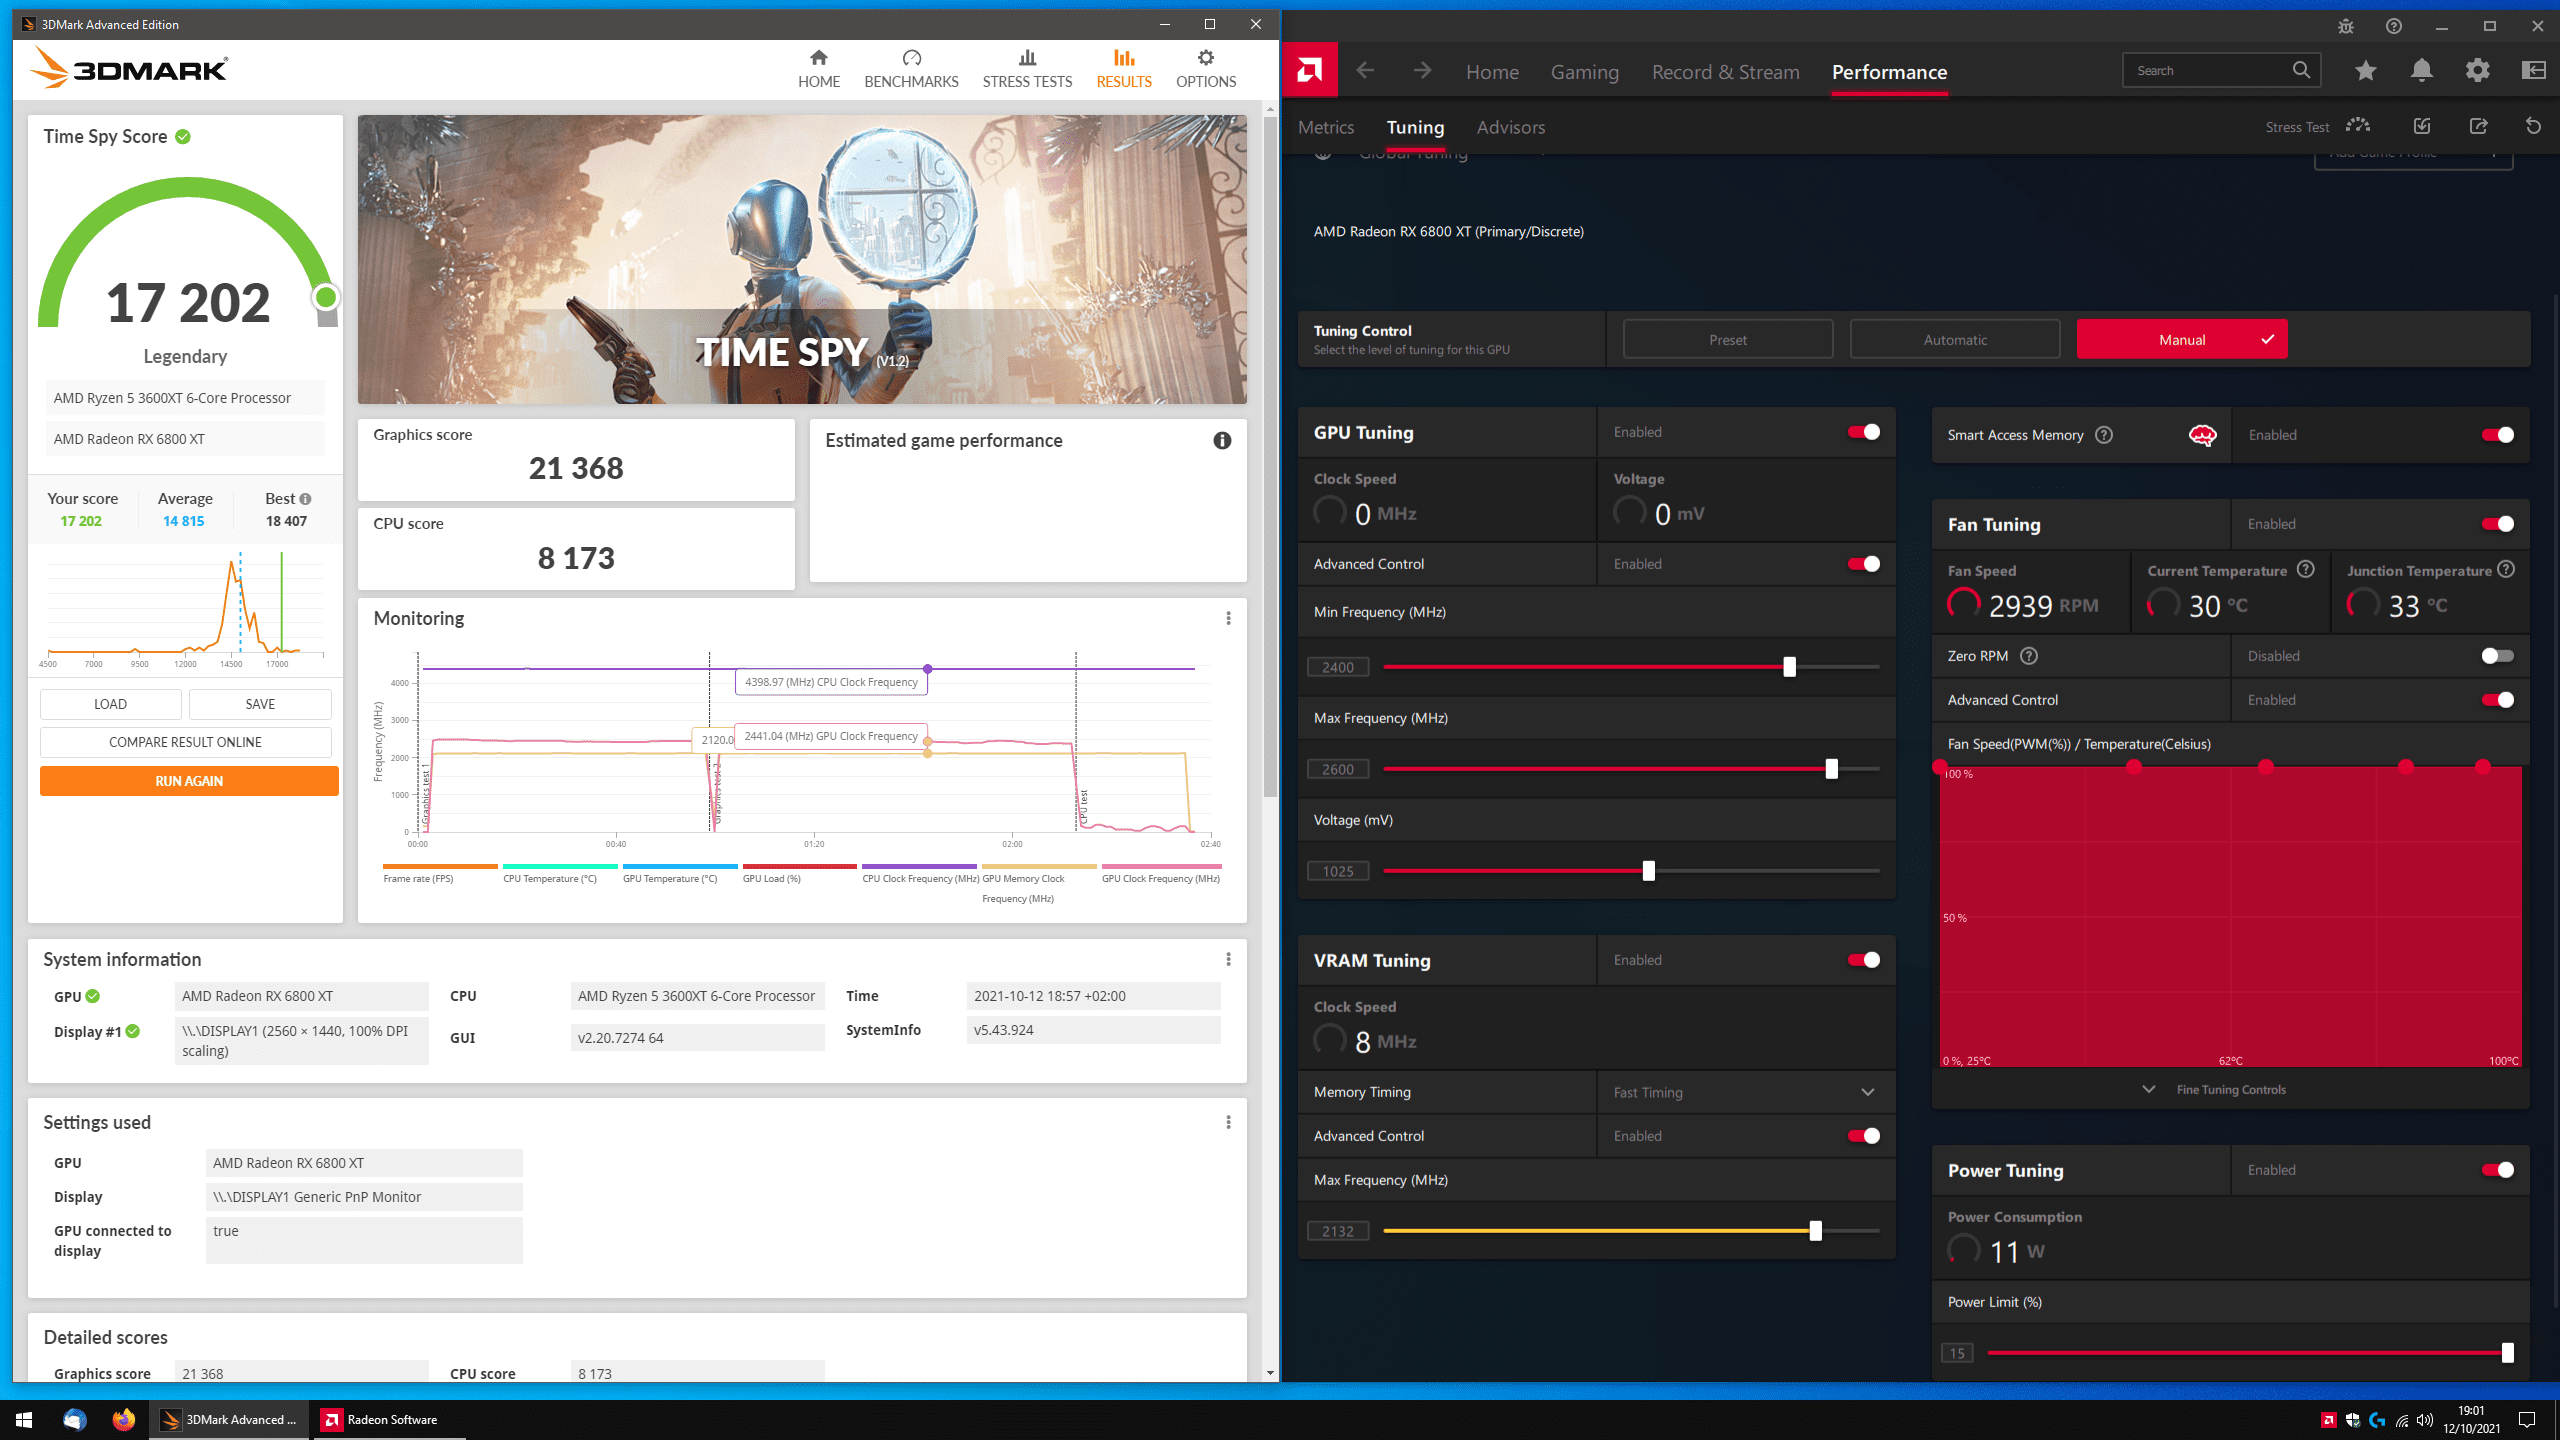Click the Voltage (mV) slider handle
The height and width of the screenshot is (1440, 2560).
coord(1648,871)
